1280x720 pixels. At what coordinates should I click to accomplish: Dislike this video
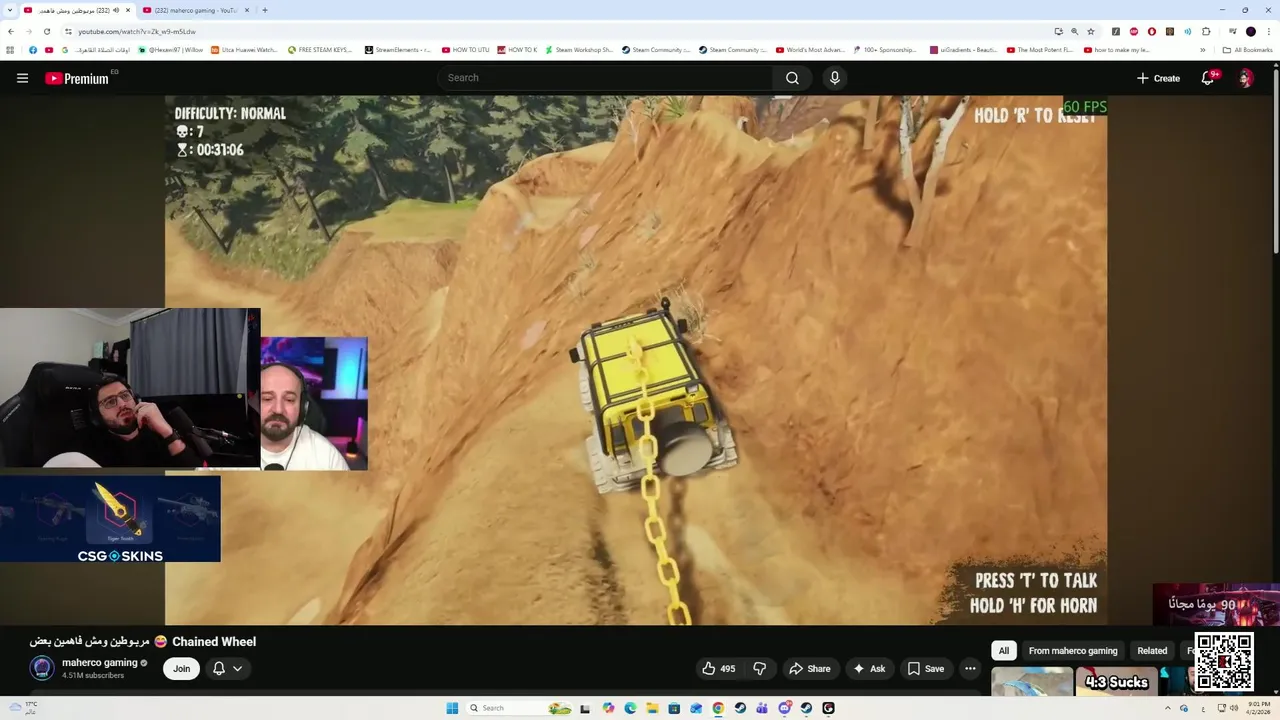point(759,669)
